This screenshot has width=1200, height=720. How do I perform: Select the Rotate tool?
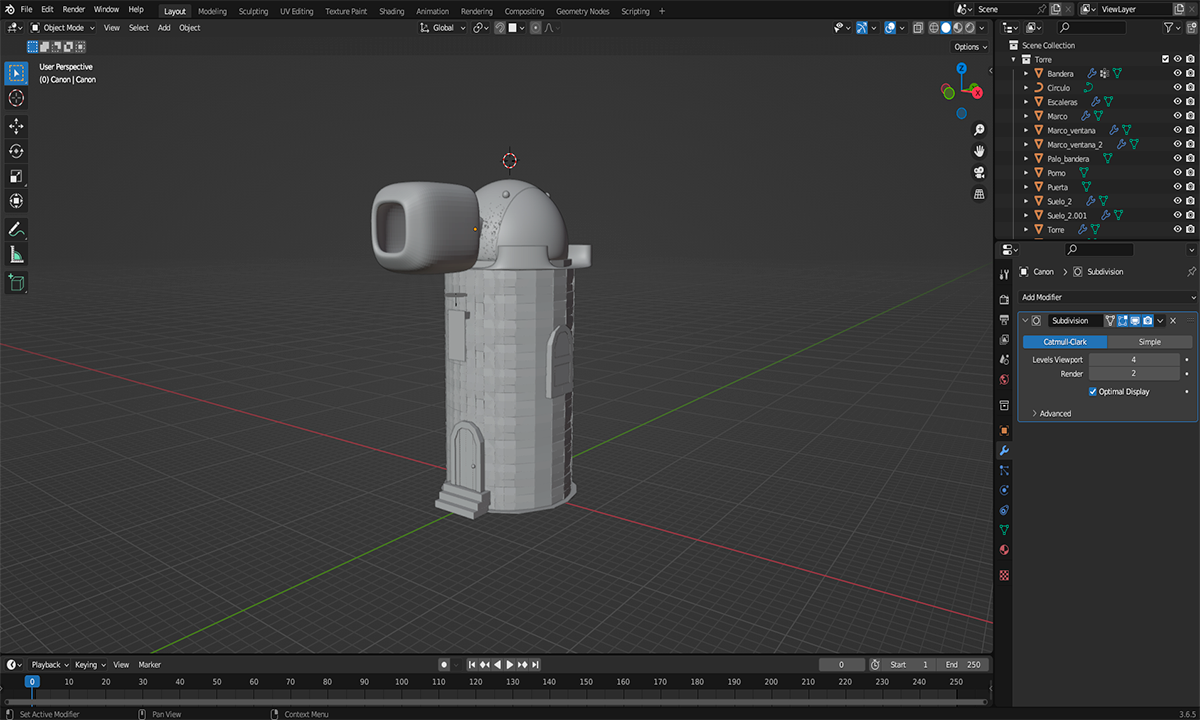pyautogui.click(x=16, y=151)
